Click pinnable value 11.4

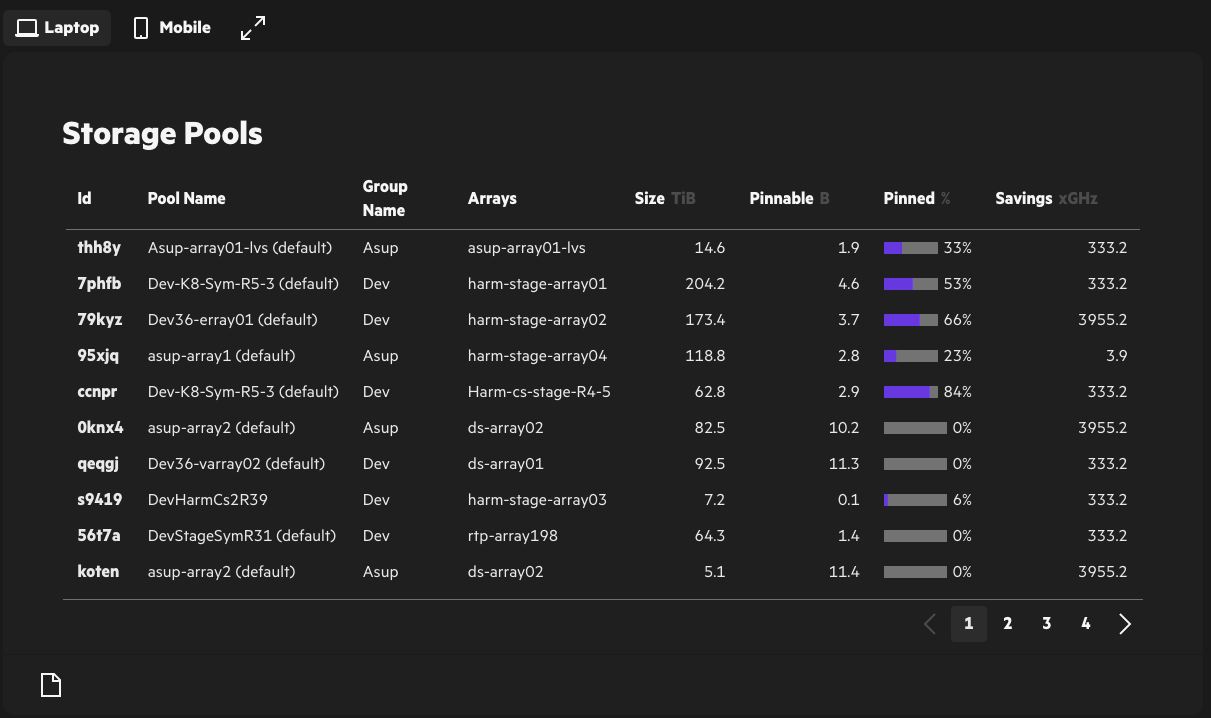tap(844, 571)
